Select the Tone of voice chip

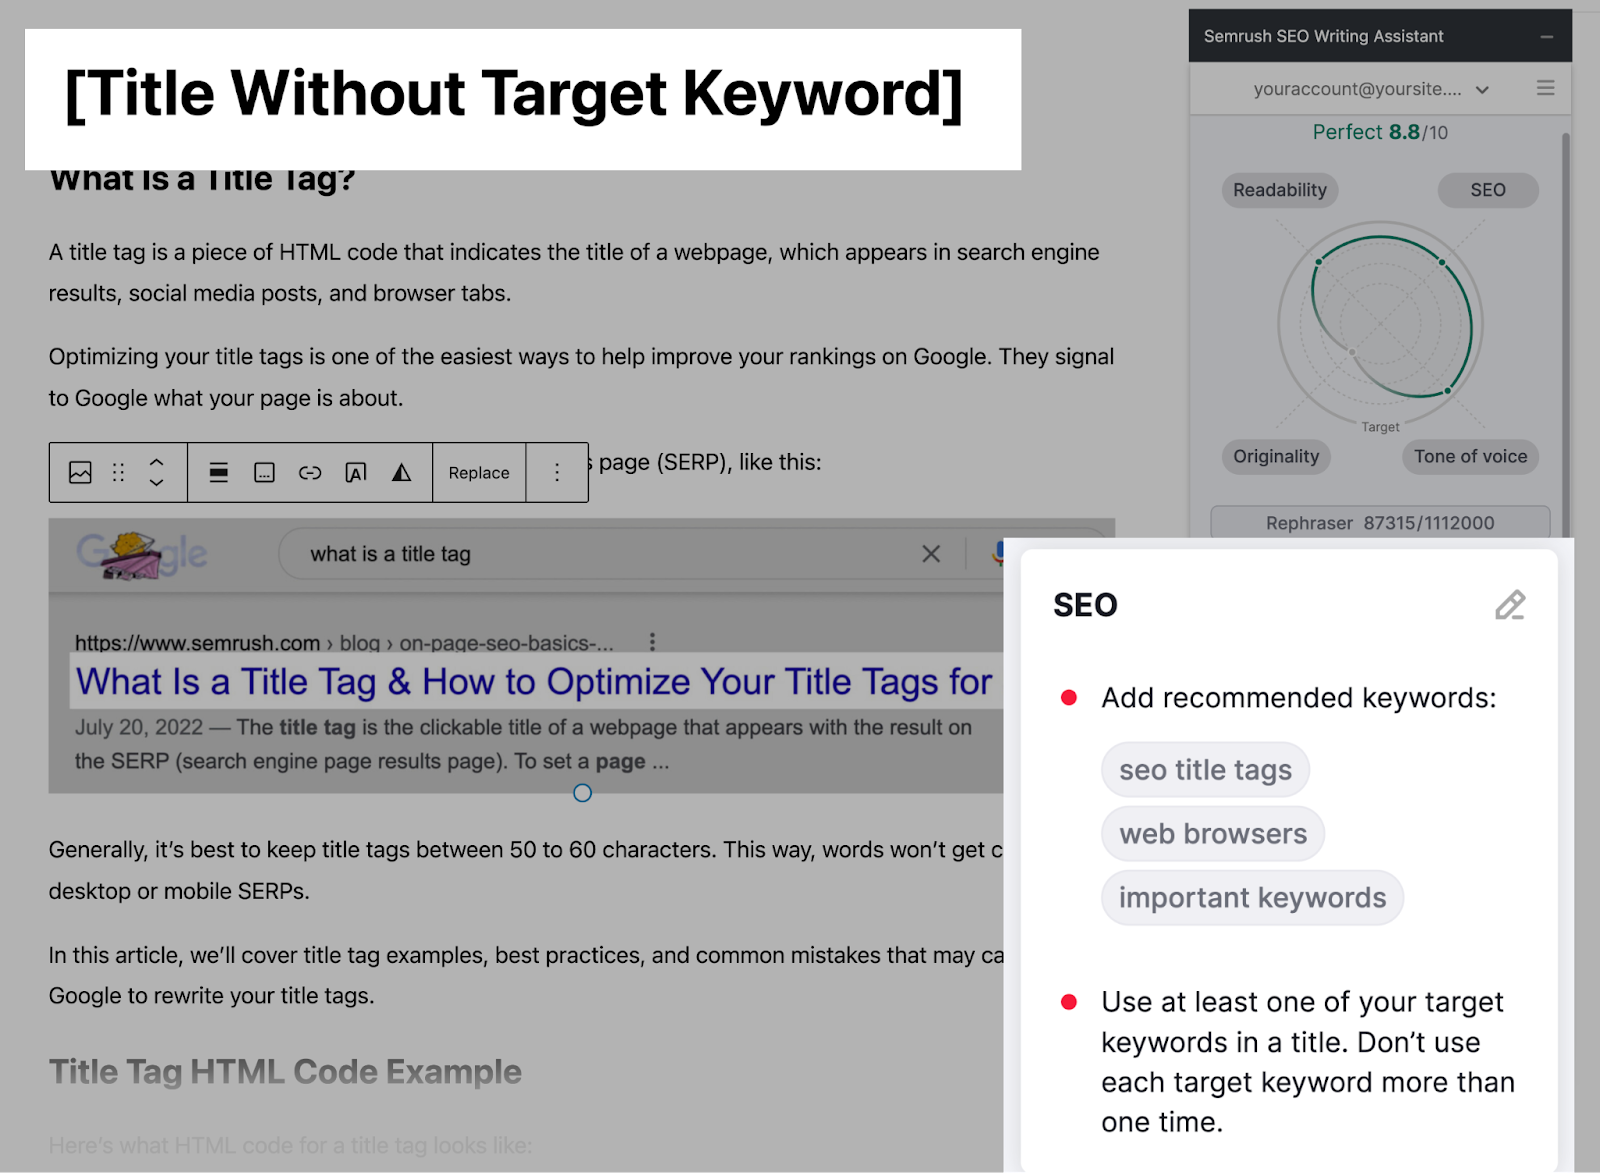click(x=1470, y=456)
